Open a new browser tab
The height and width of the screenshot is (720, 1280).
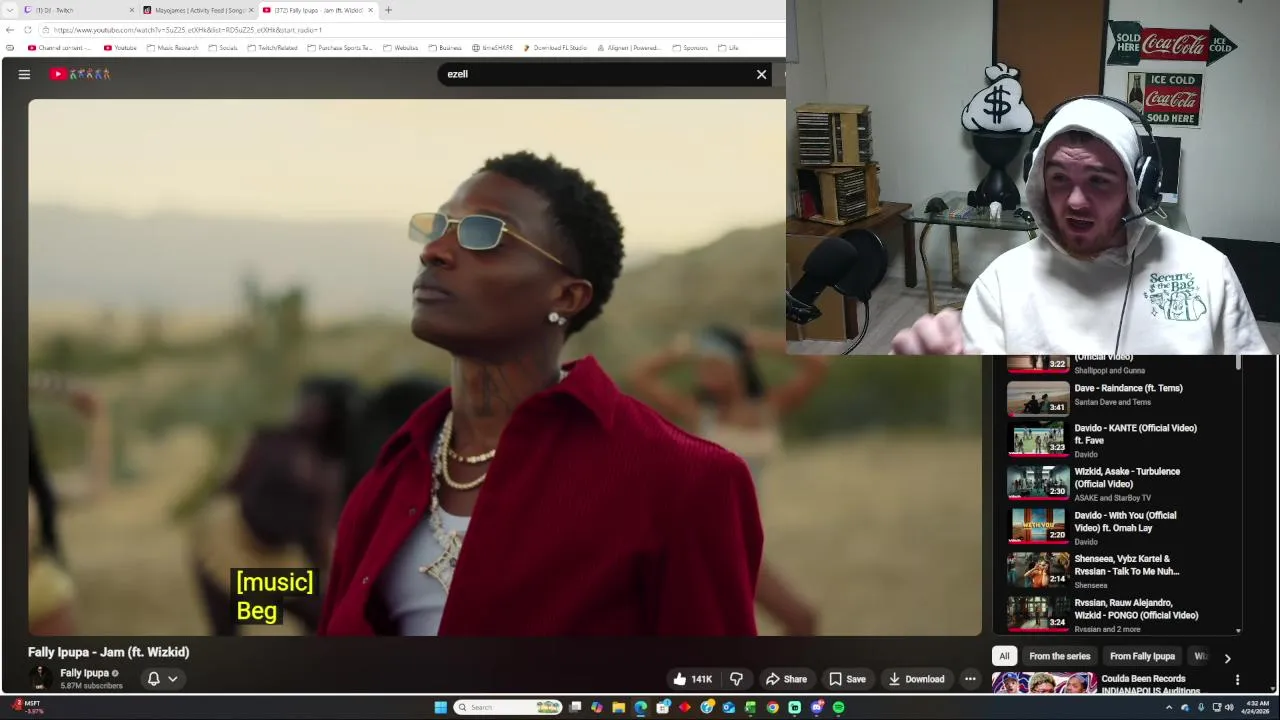tap(388, 10)
